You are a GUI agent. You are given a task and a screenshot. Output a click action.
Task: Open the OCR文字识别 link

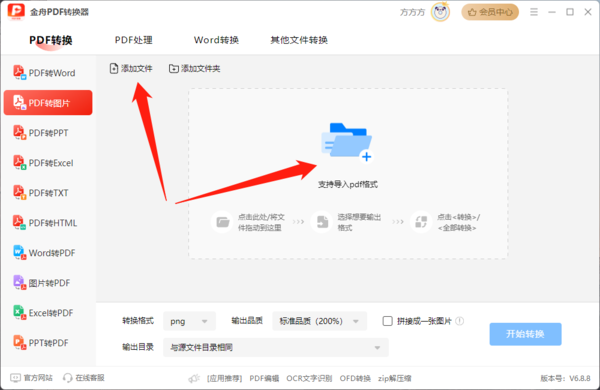pyautogui.click(x=309, y=378)
